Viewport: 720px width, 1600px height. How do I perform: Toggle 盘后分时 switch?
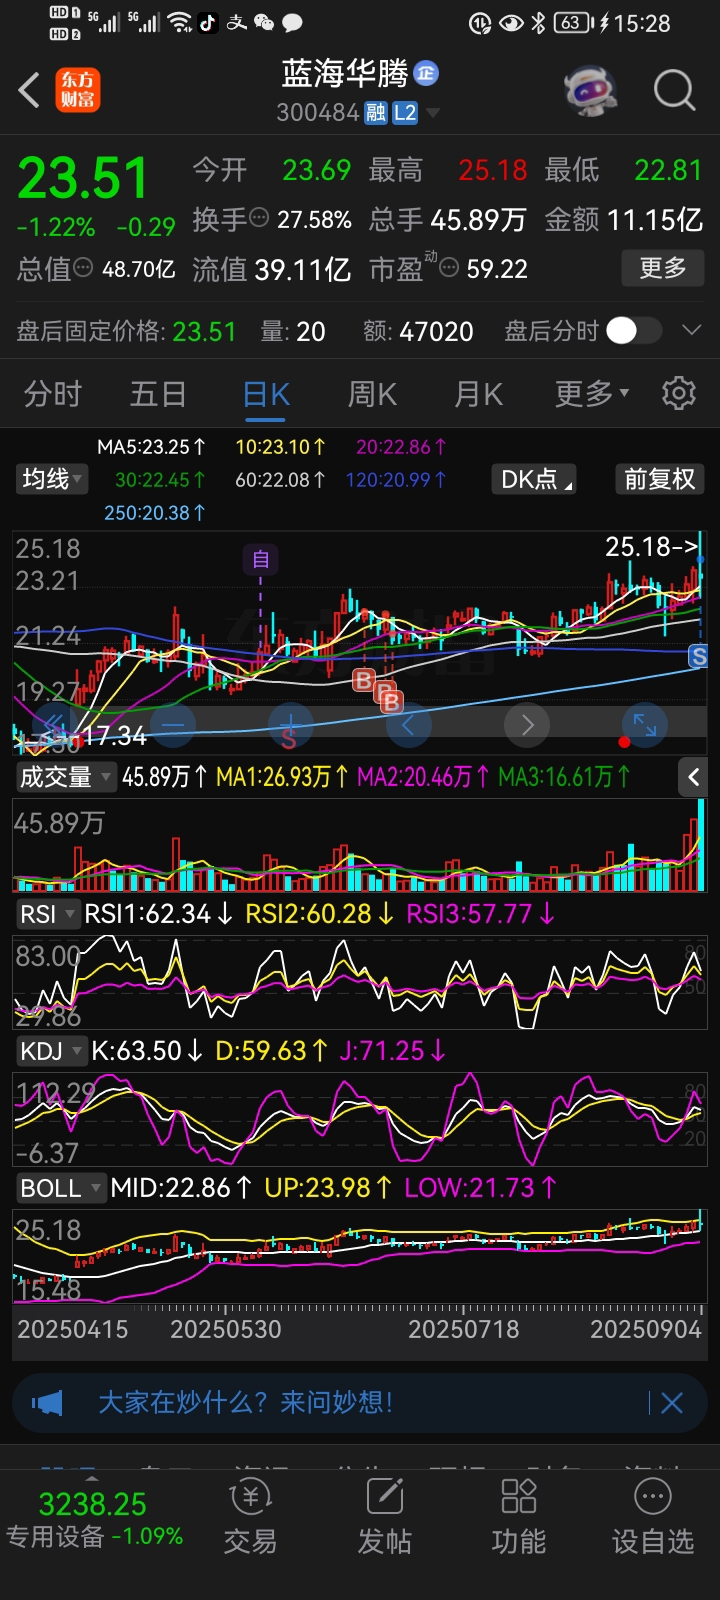click(x=634, y=331)
